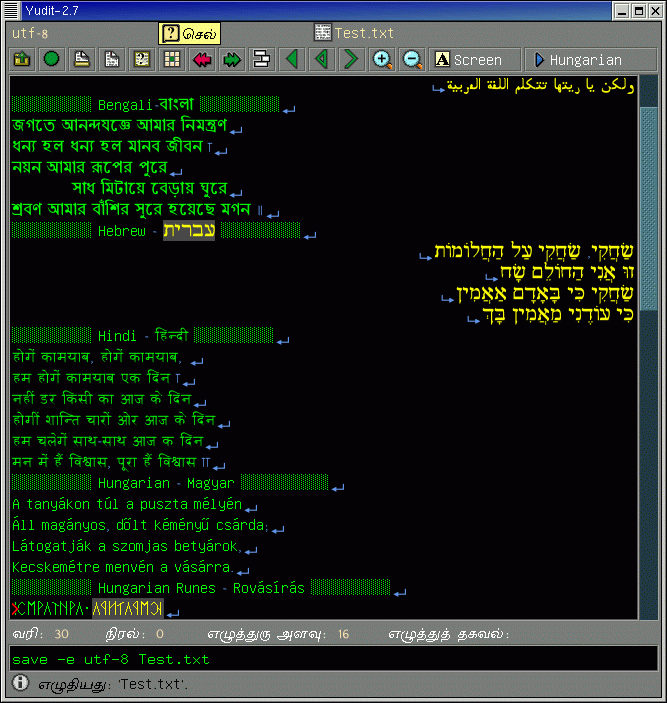
Task: Click the colored grid icon in toolbar
Action: tap(172, 60)
